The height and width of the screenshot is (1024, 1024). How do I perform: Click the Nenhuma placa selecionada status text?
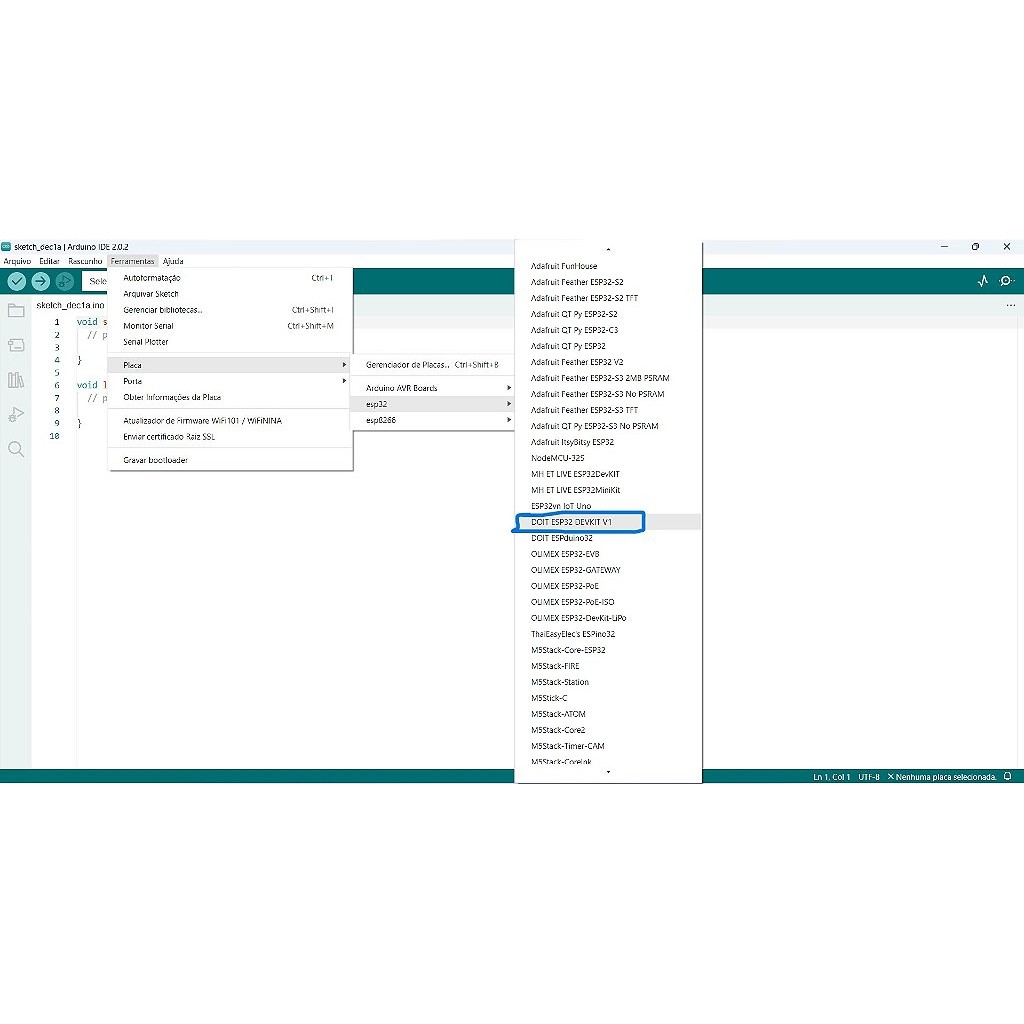(945, 777)
